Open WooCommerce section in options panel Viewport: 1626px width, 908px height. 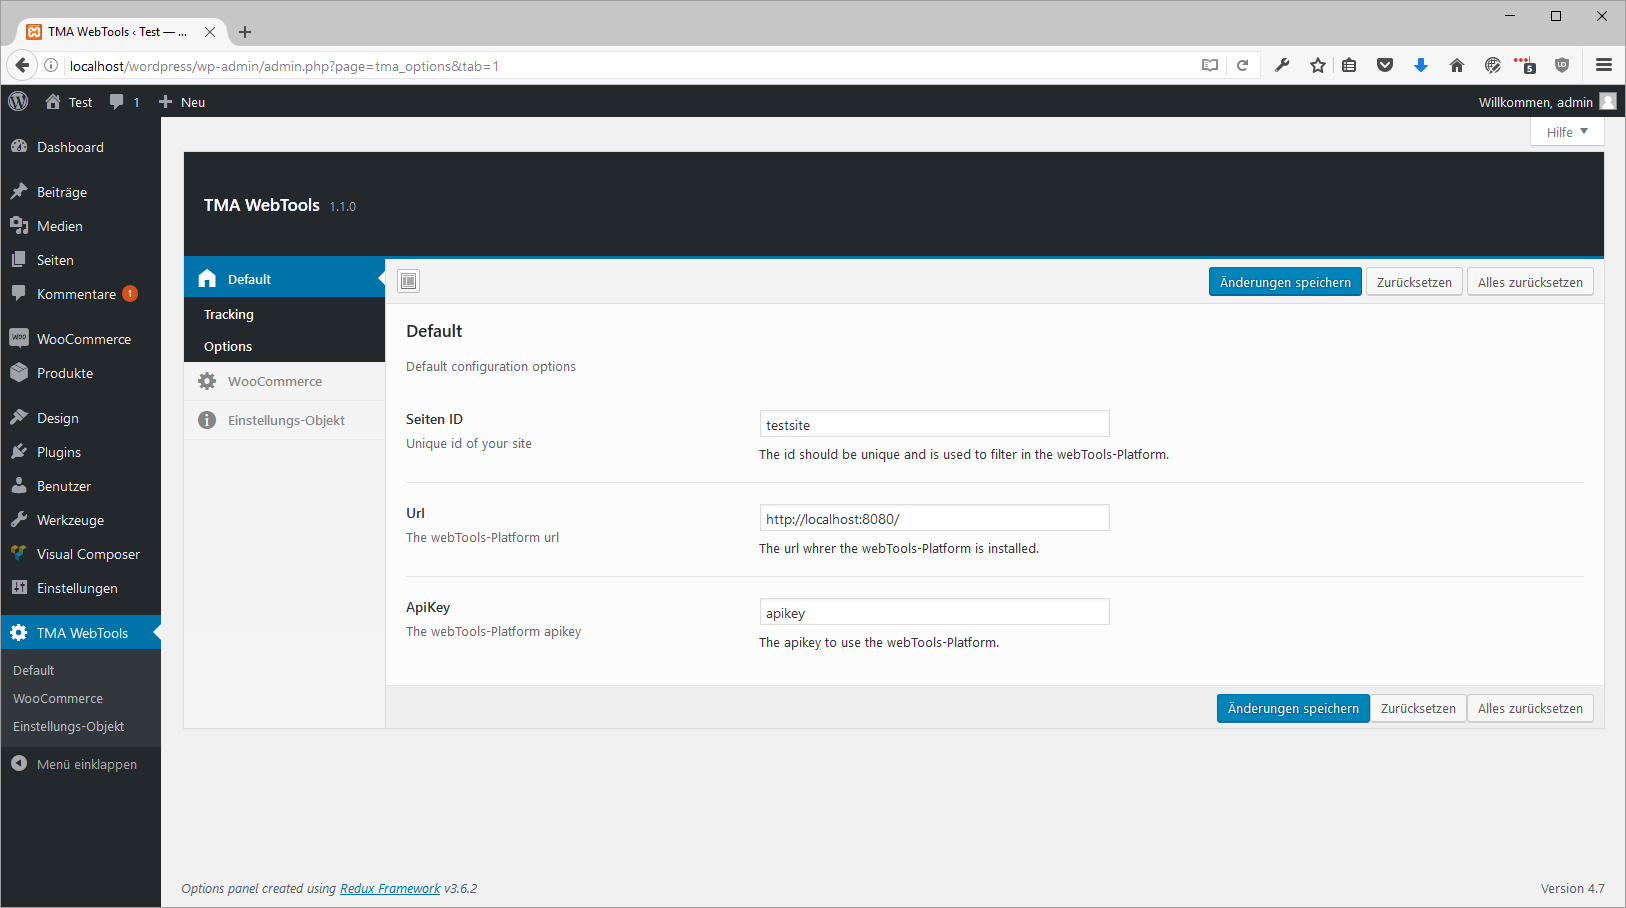[x=284, y=381]
